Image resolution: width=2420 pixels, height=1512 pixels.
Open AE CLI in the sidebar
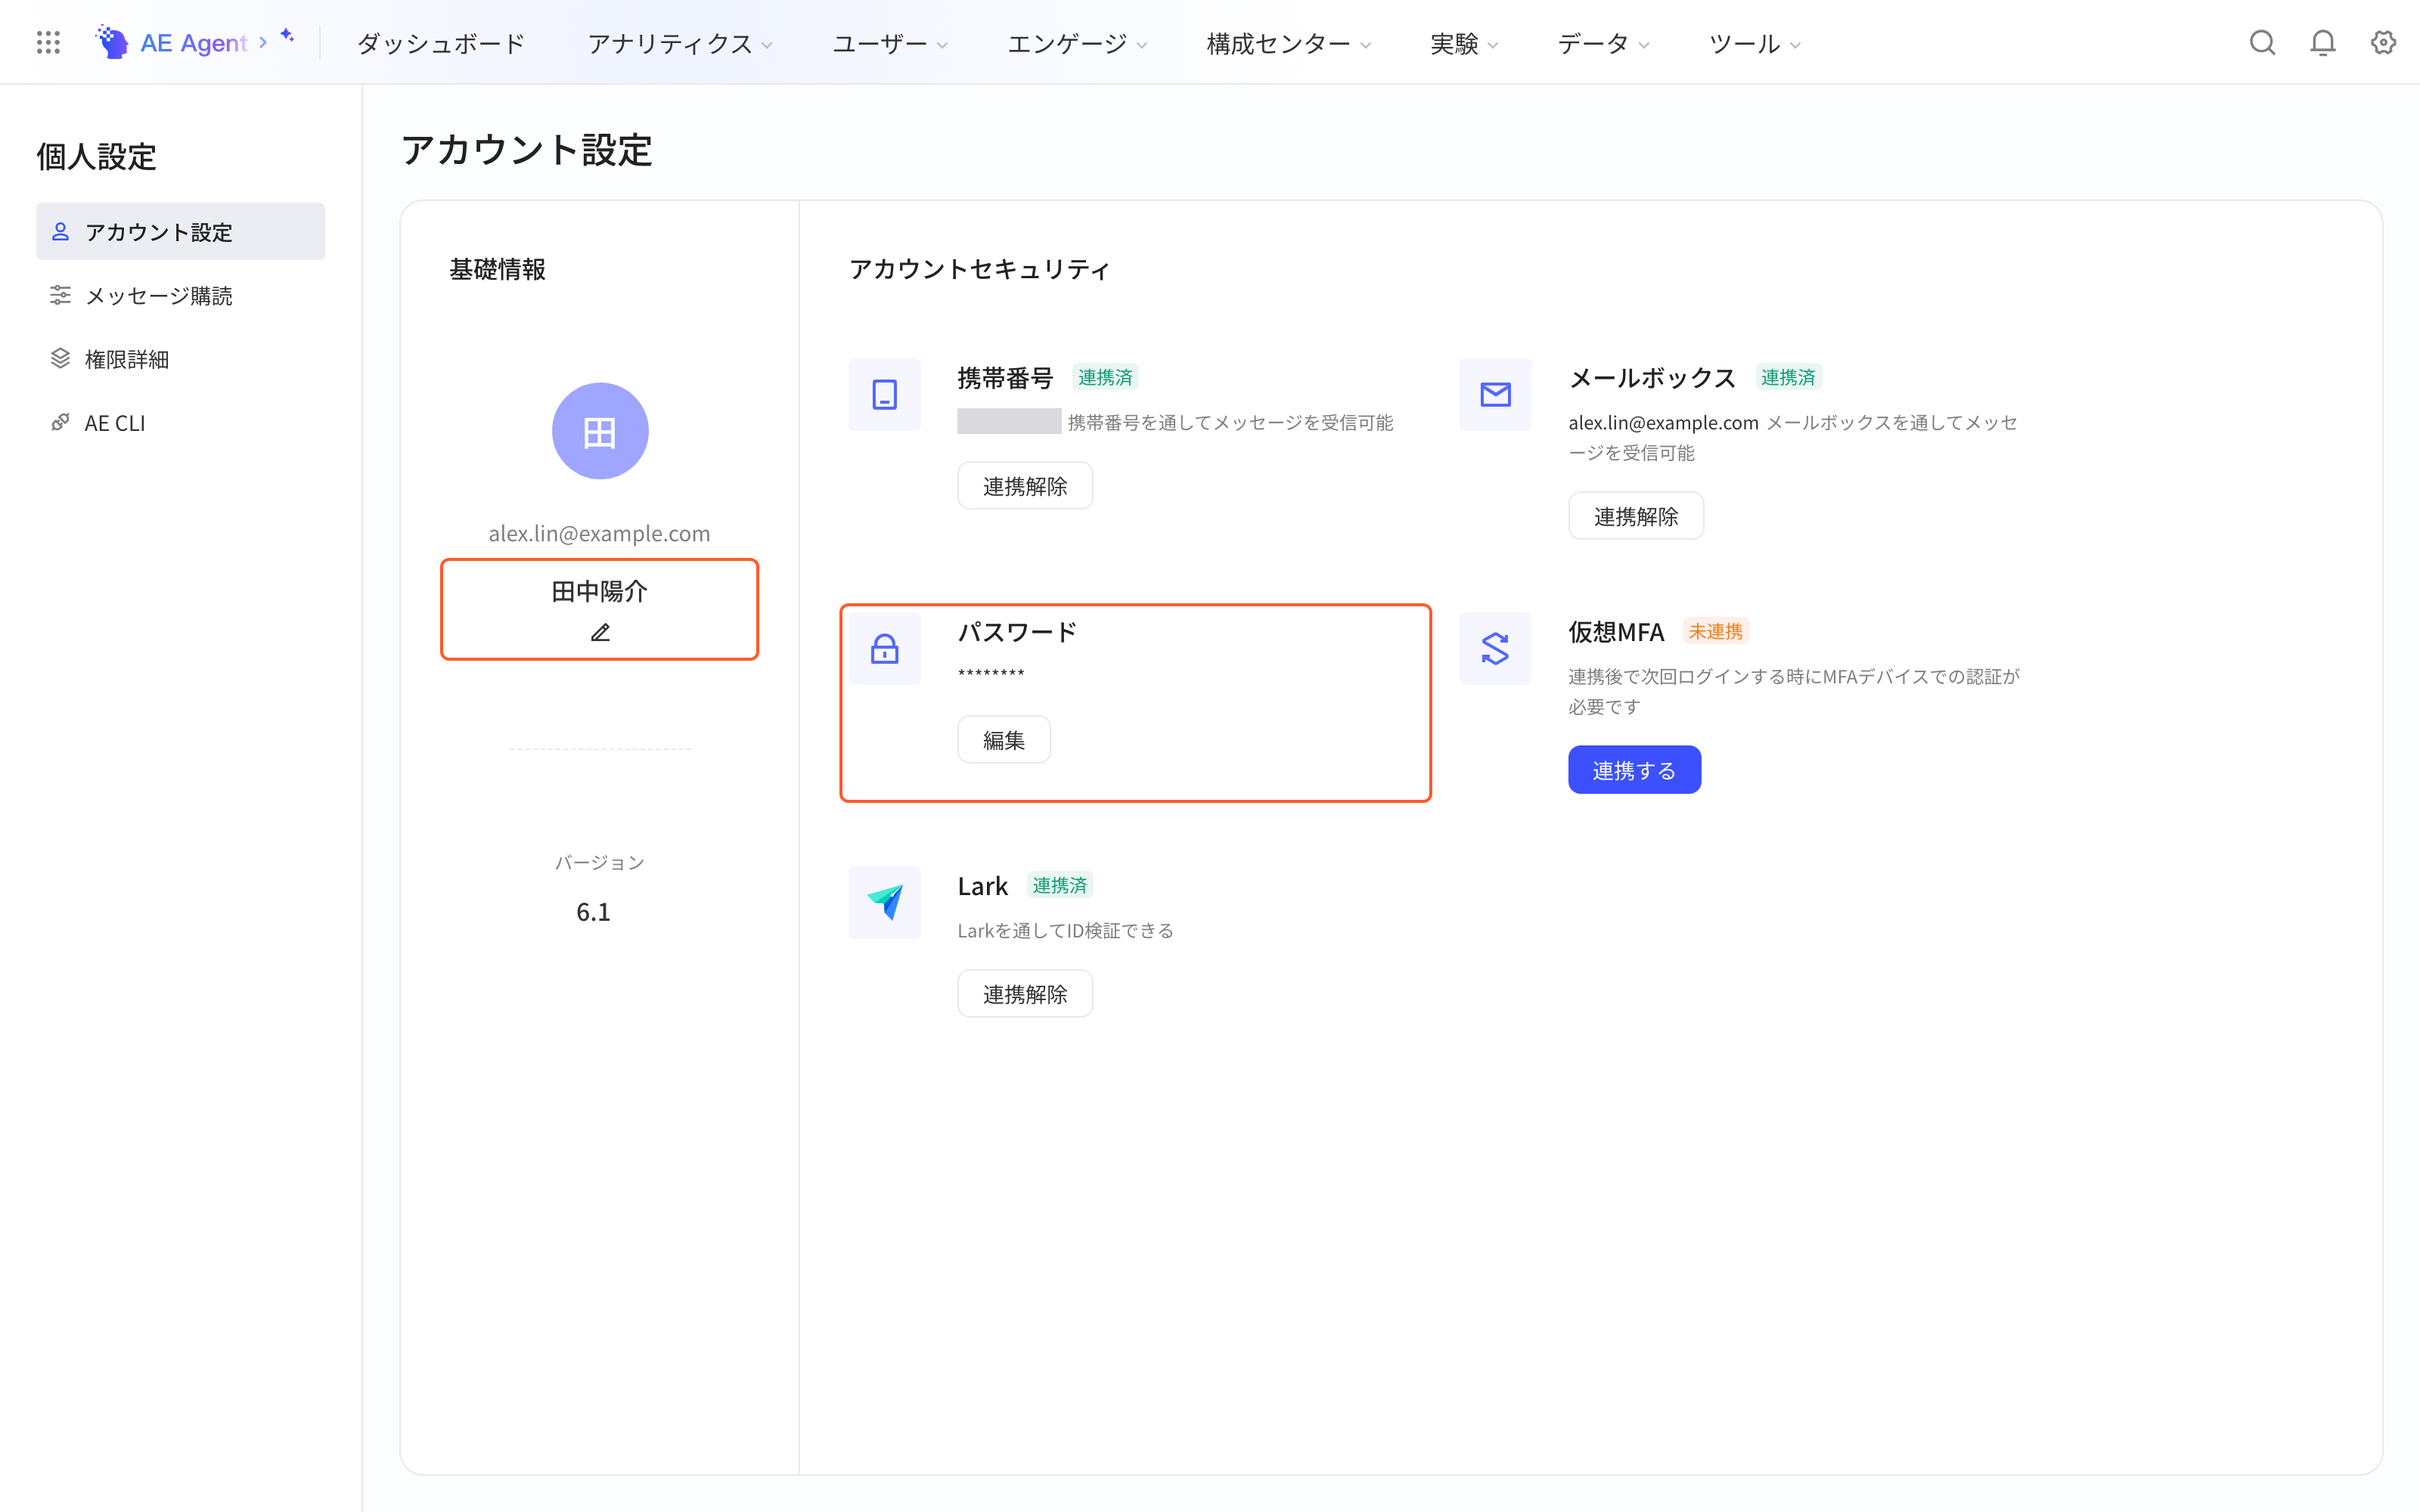tap(180, 422)
